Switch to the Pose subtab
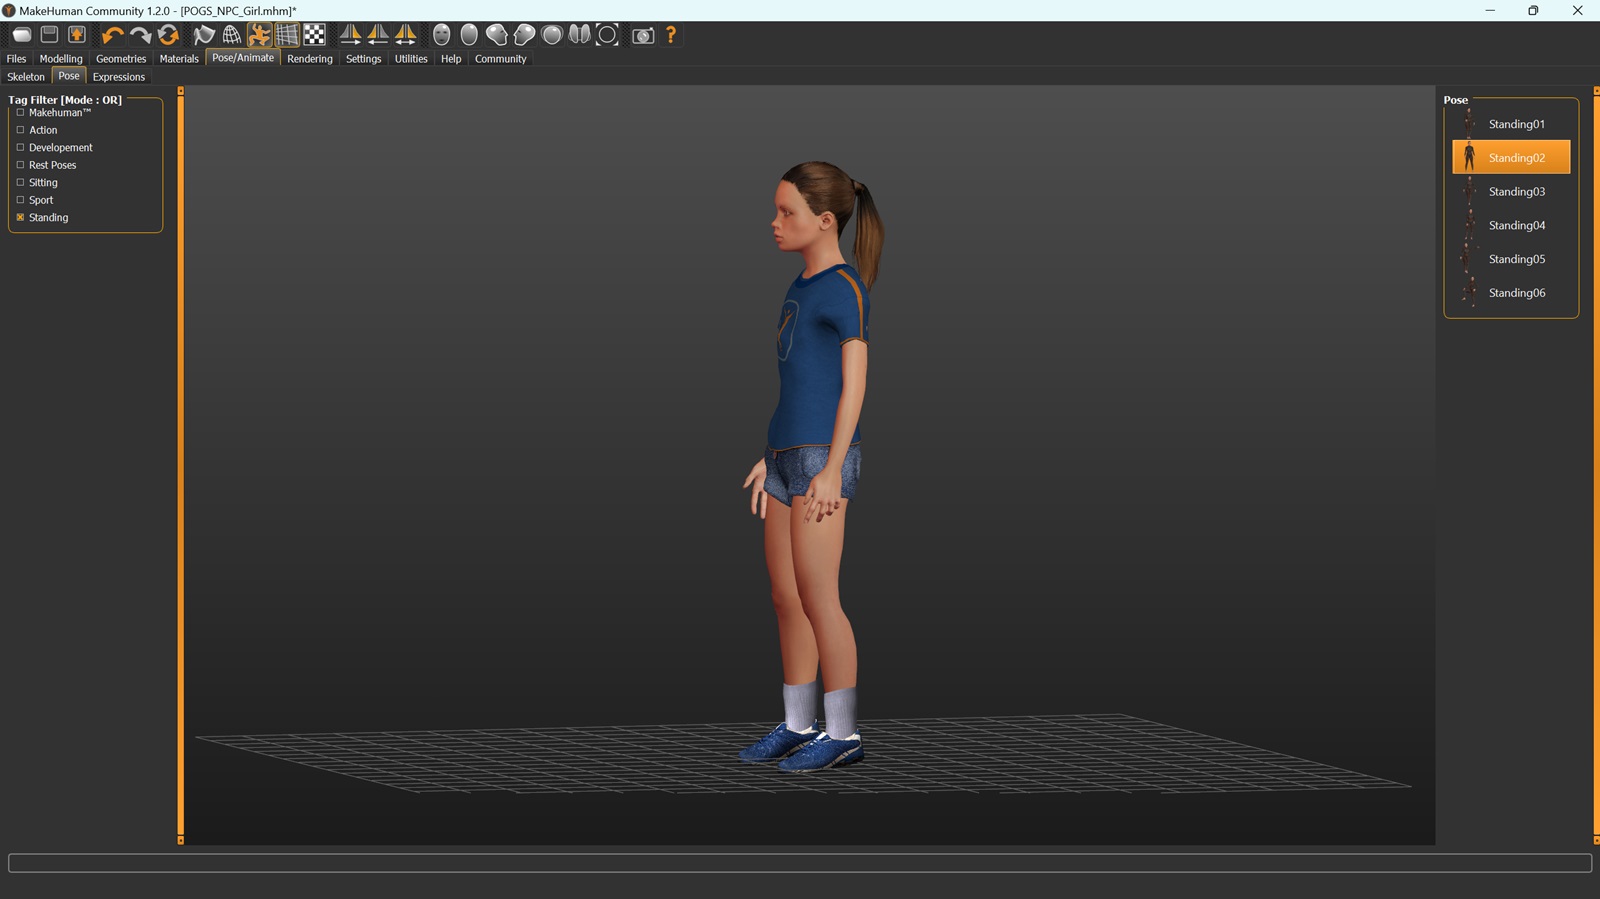 pos(69,76)
